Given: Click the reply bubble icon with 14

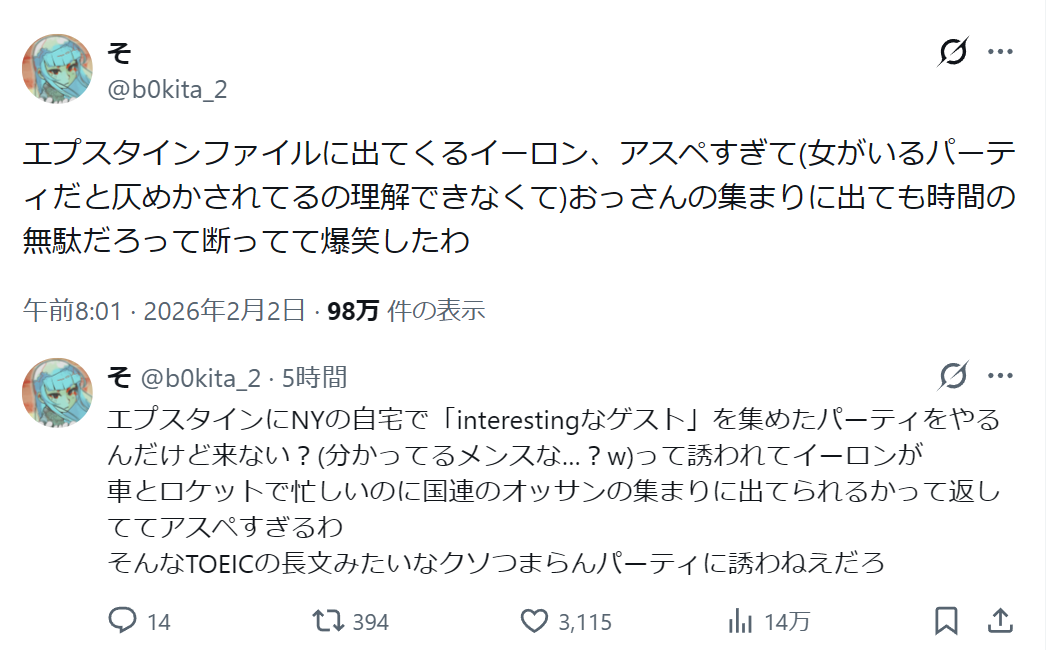Looking at the screenshot, I should 123,621.
